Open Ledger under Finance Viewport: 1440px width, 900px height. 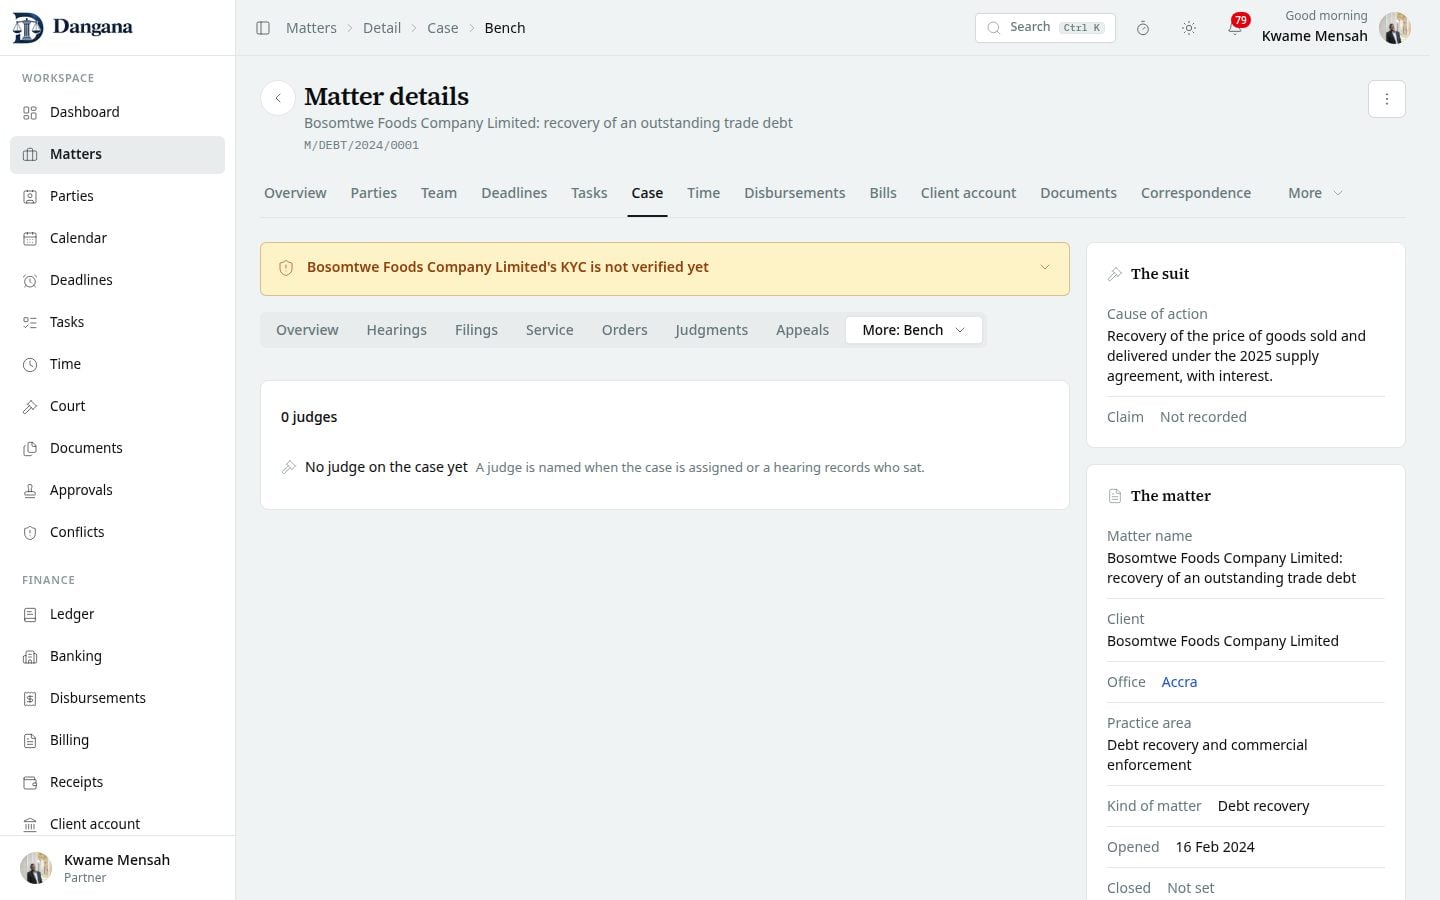pyautogui.click(x=117, y=614)
